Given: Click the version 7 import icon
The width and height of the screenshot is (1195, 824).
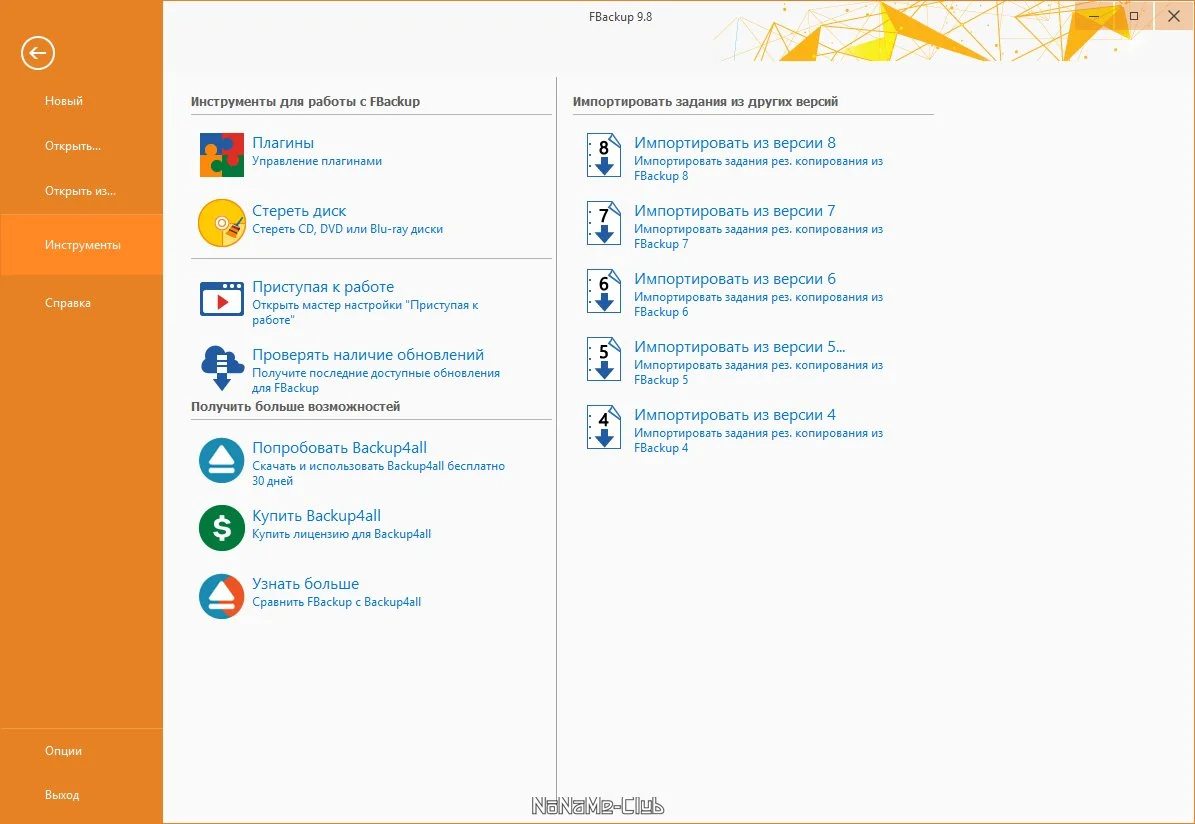Looking at the screenshot, I should tap(604, 223).
